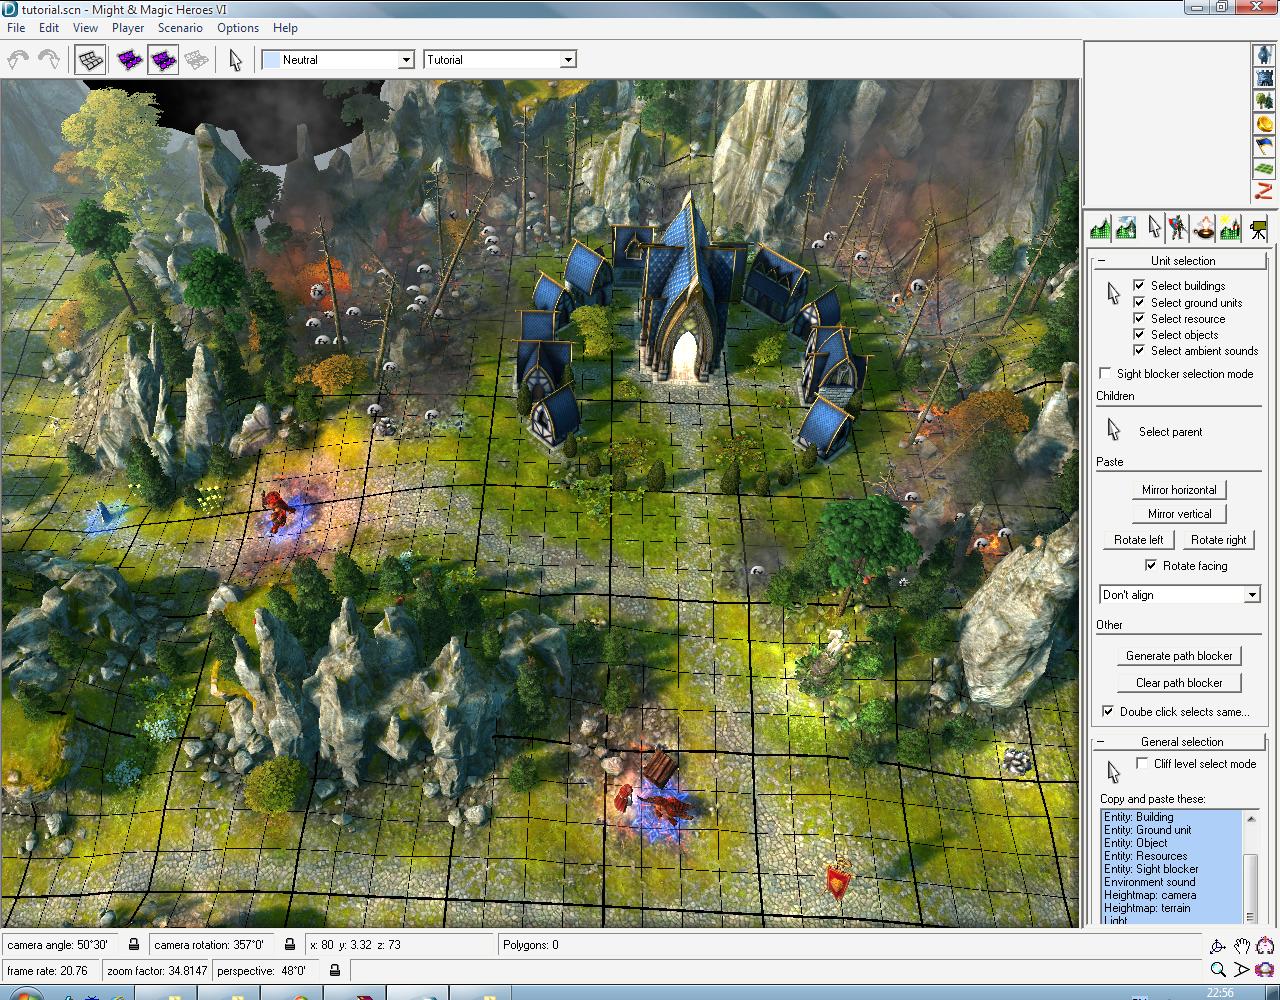
Task: Click the Rotate left button
Action: pos(1139,540)
